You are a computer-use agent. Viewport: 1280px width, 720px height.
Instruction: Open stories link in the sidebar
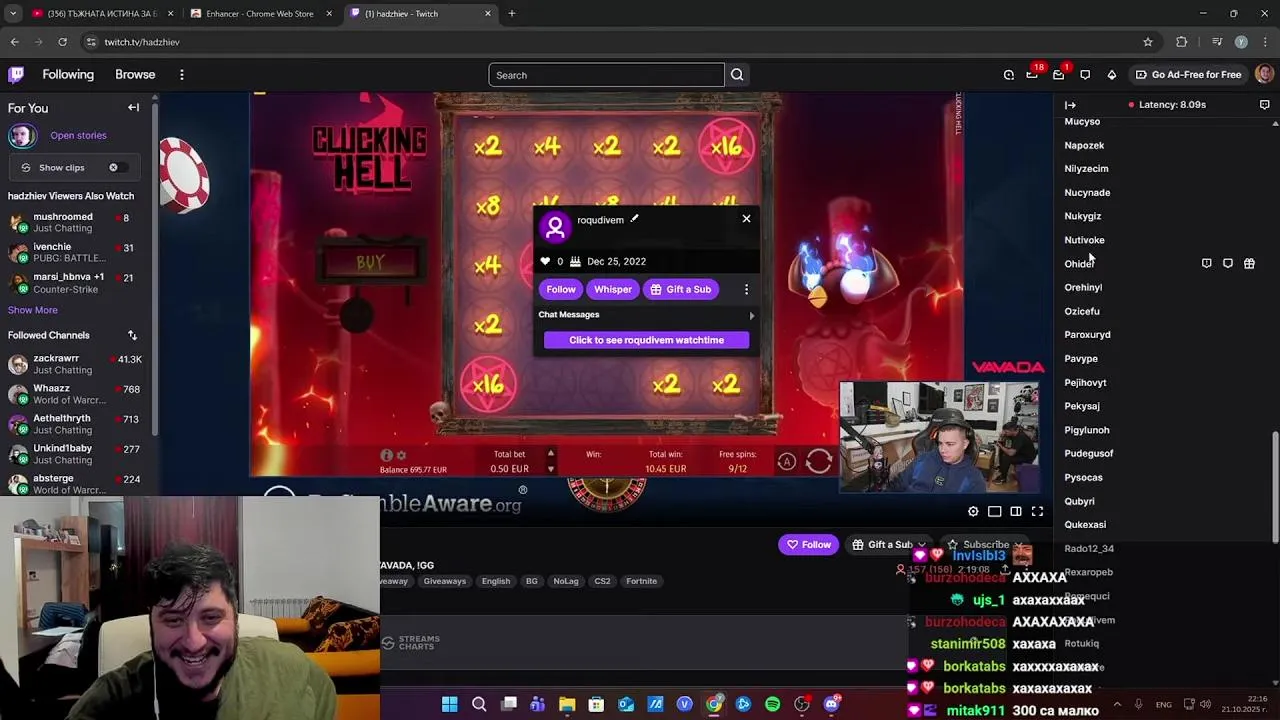pyautogui.click(x=78, y=135)
